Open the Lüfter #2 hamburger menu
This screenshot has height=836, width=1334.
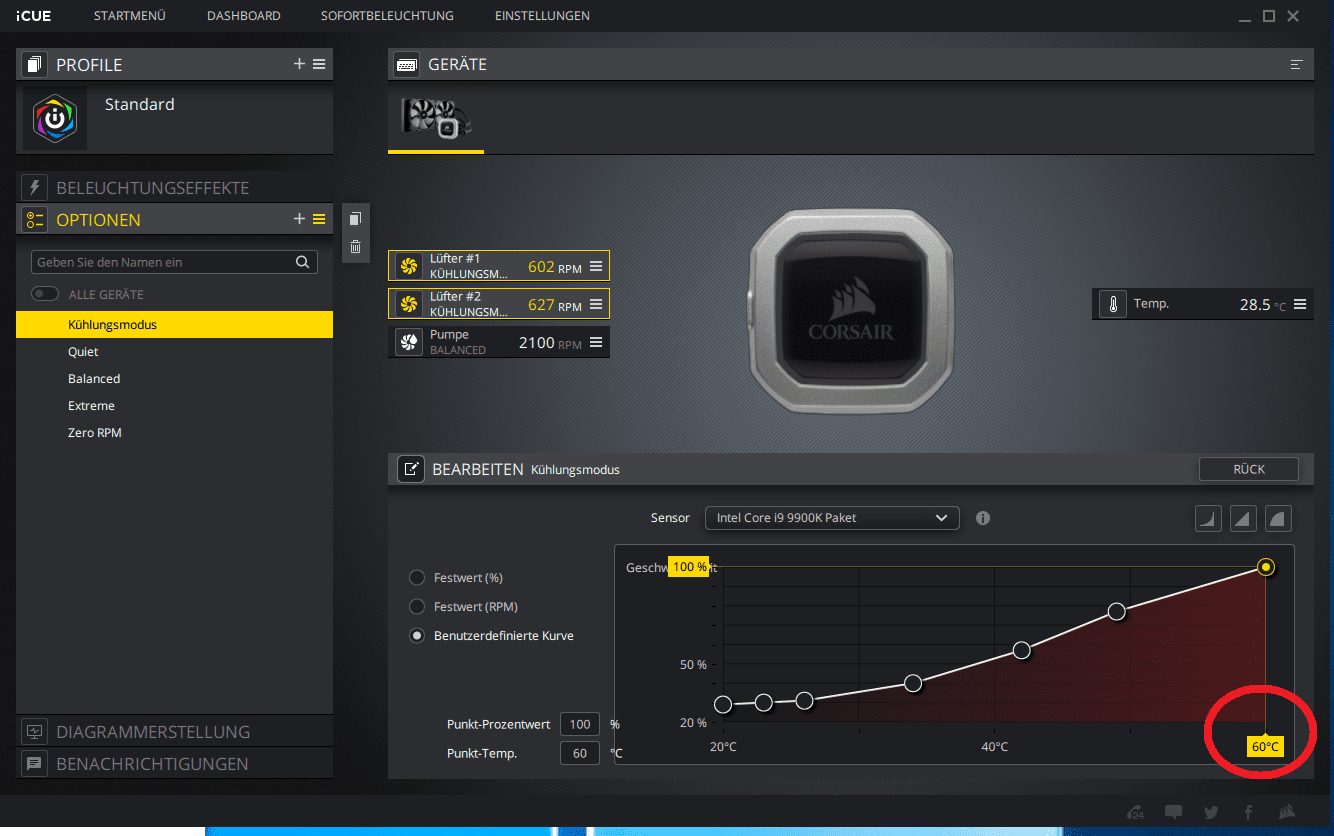click(x=596, y=304)
